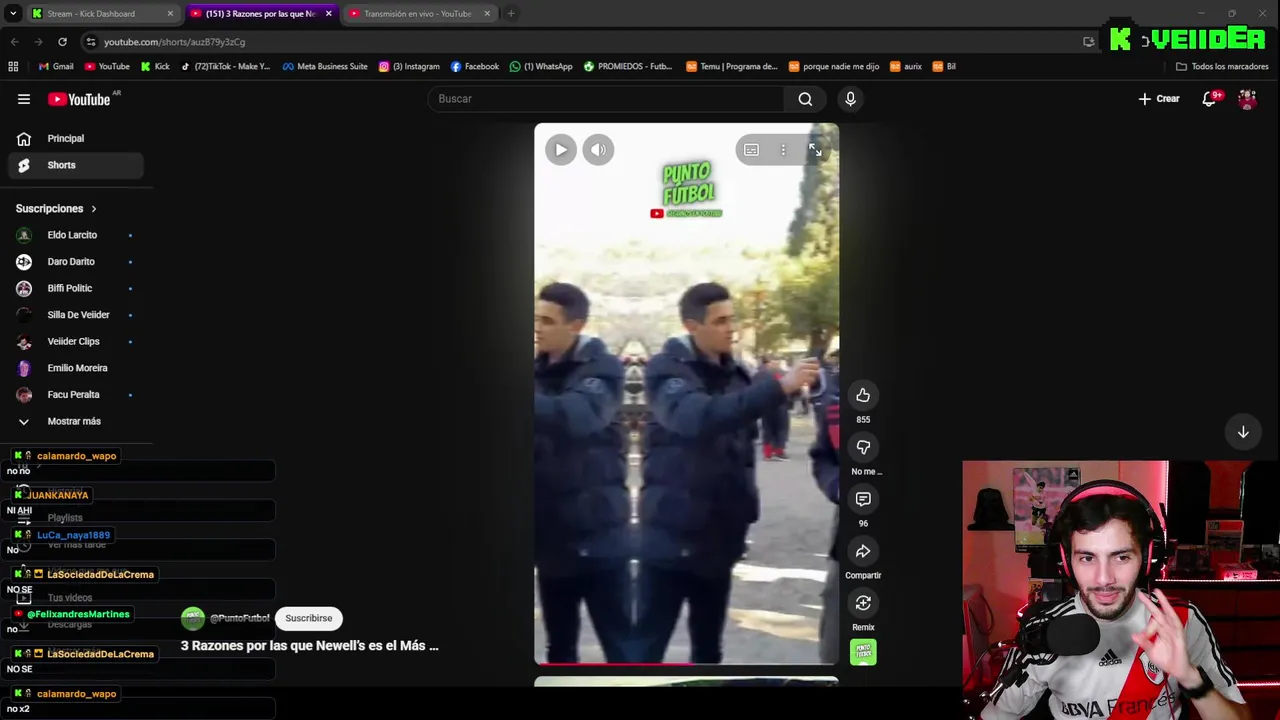Toggle subtitles on the Short

[x=751, y=150]
